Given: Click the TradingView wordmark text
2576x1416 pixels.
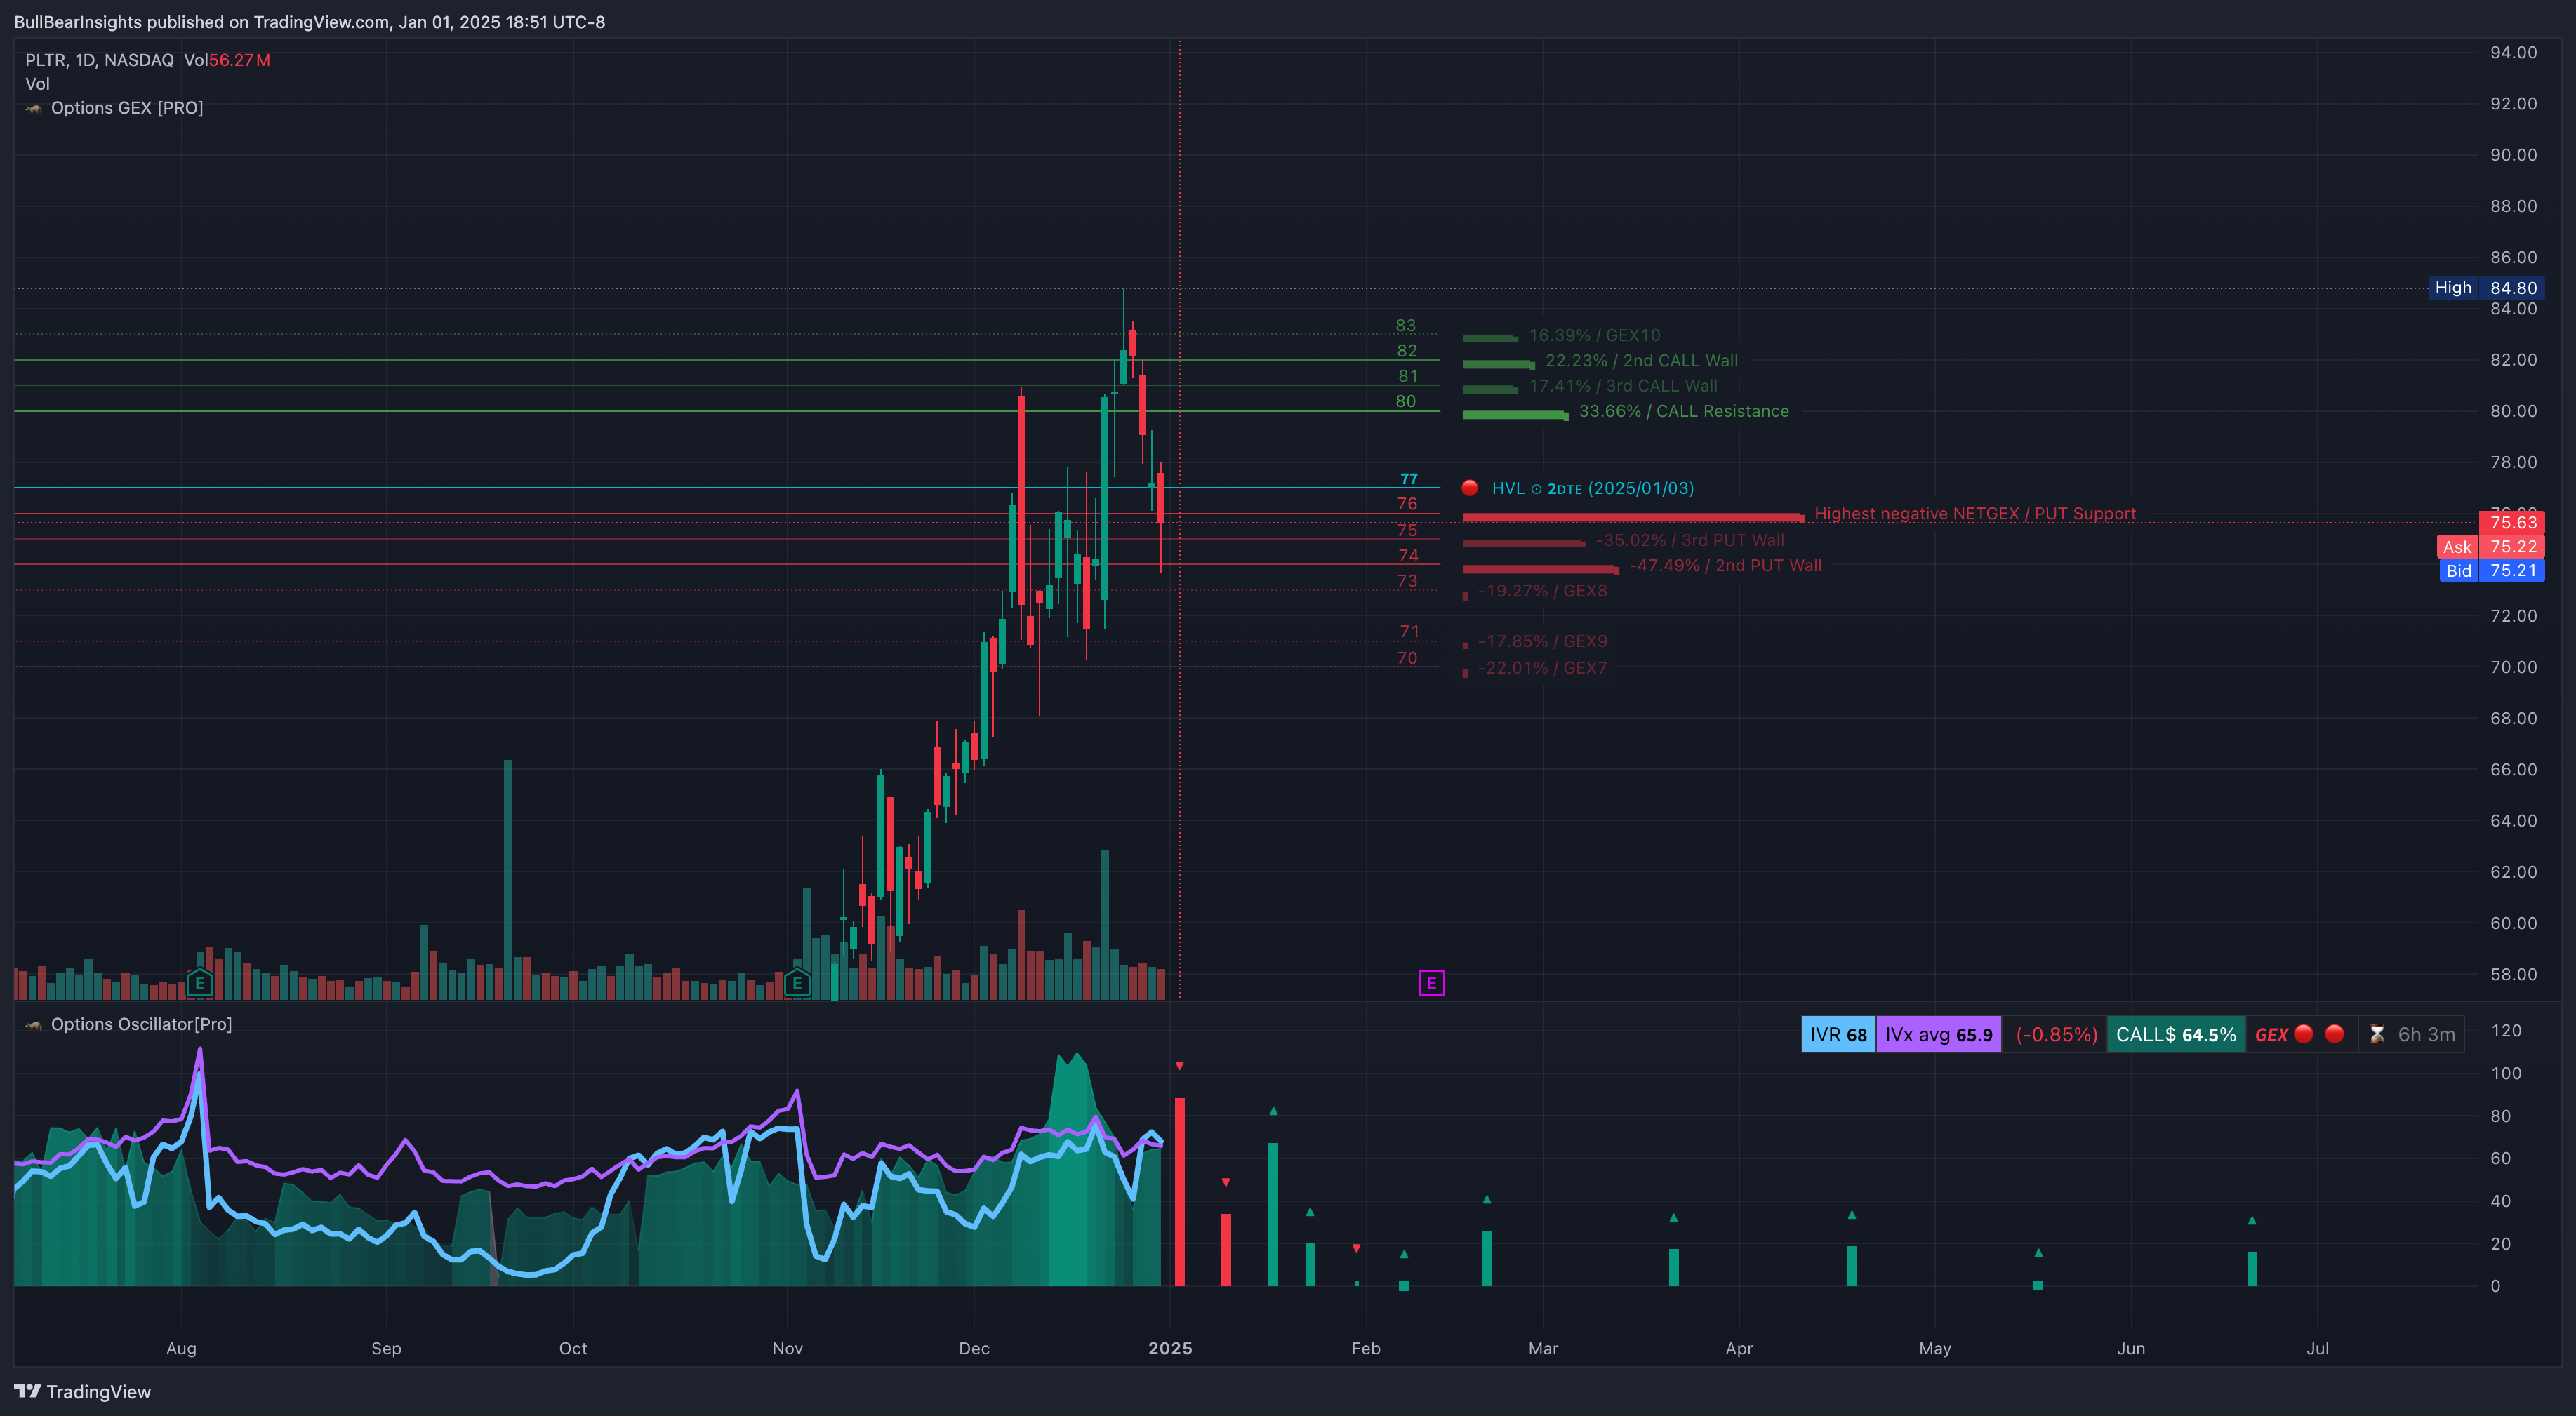Looking at the screenshot, I should (99, 1392).
